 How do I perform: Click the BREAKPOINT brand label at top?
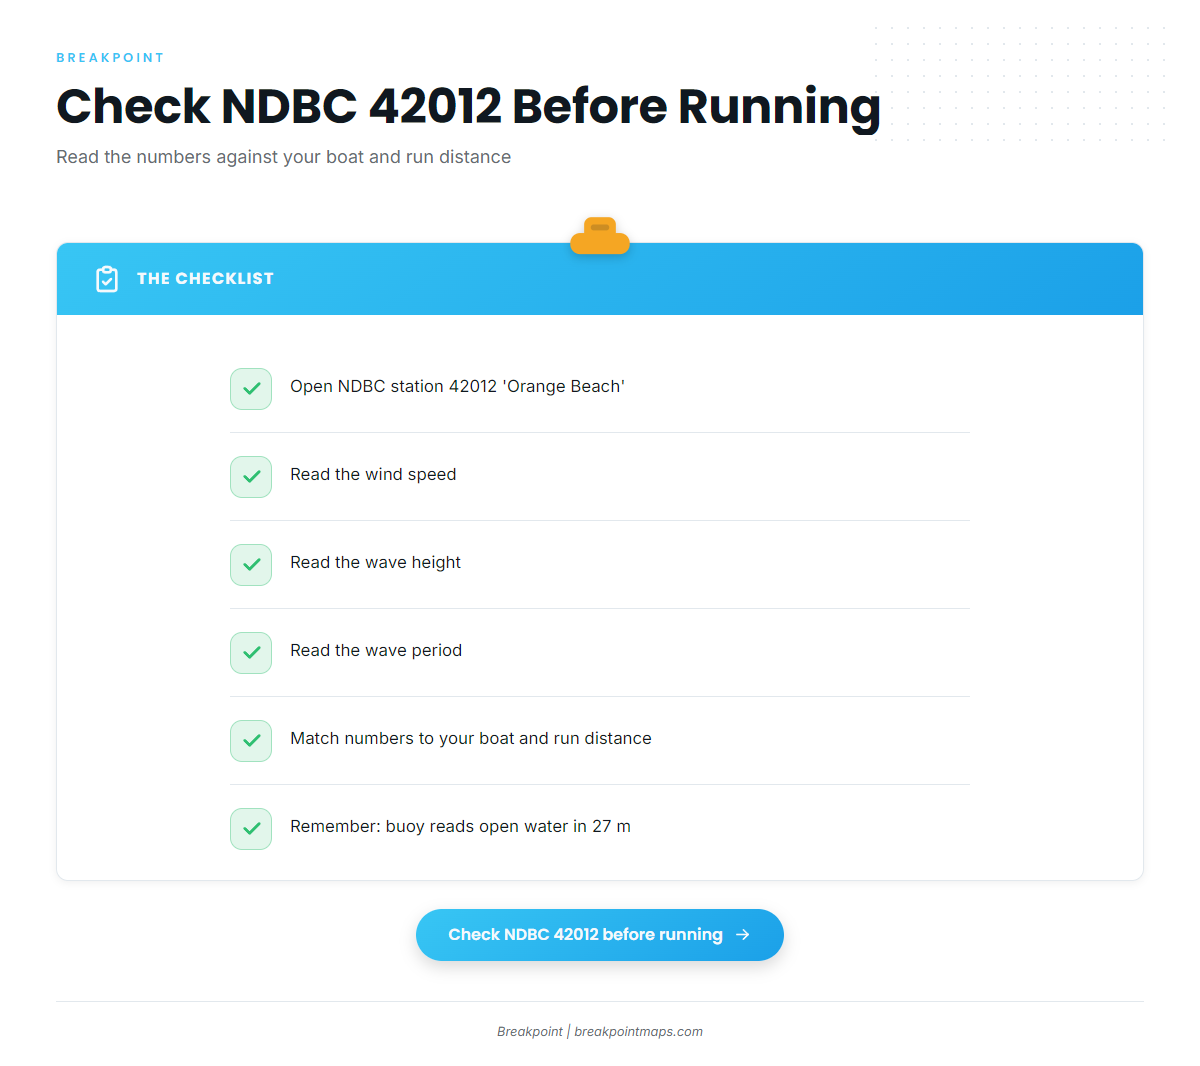coord(110,58)
